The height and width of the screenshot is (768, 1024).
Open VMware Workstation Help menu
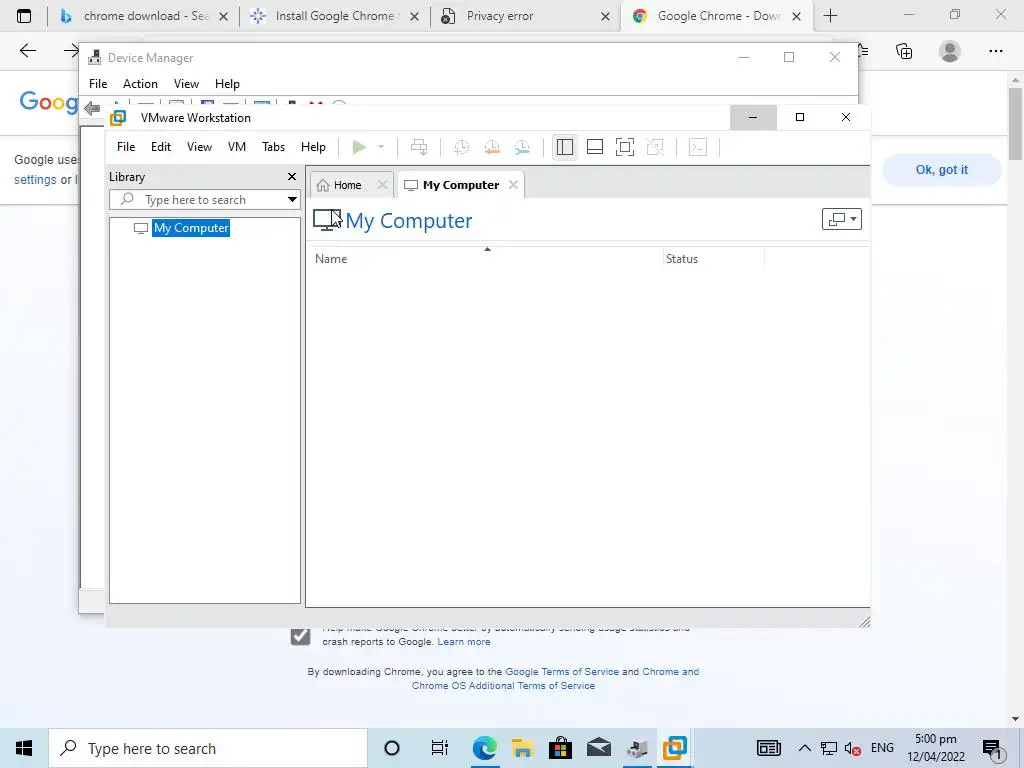click(x=313, y=147)
